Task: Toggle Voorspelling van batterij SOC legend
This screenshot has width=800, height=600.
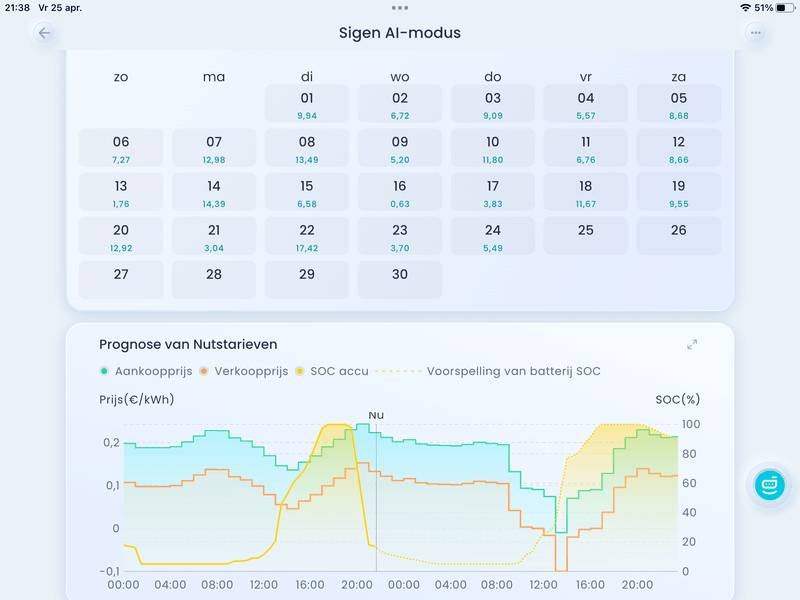Action: (x=488, y=371)
